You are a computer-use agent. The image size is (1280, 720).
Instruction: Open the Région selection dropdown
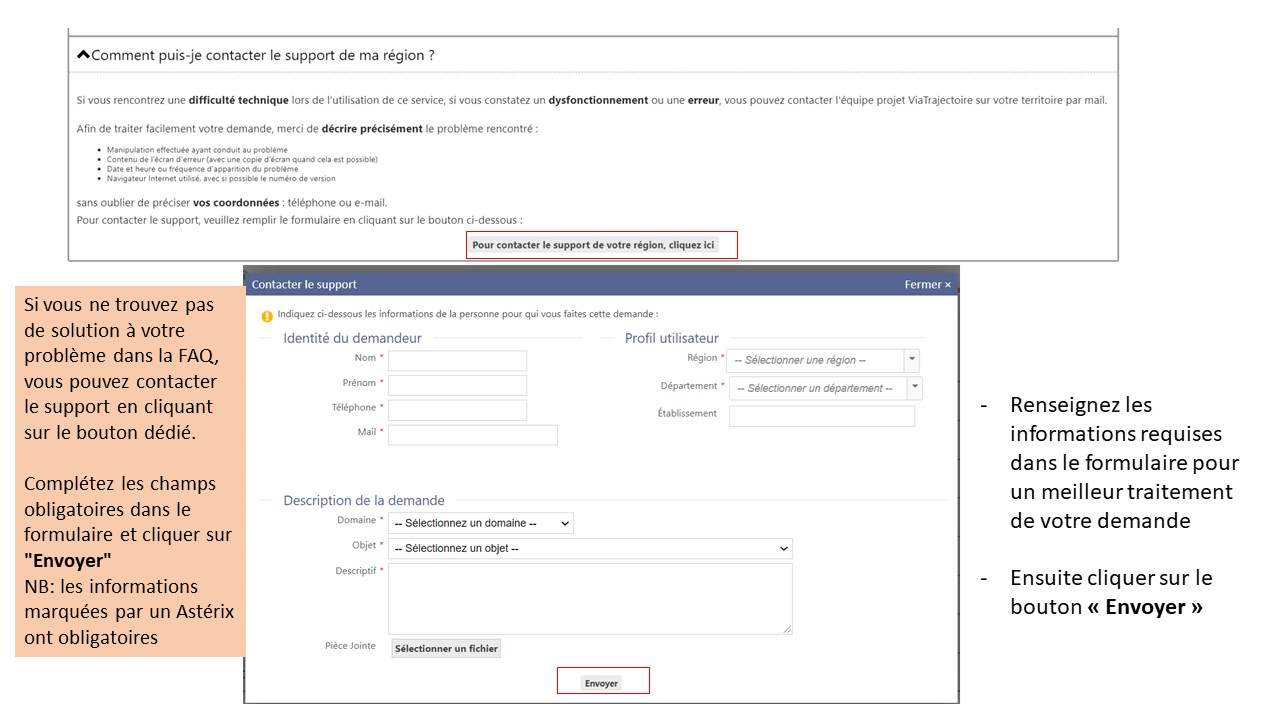[x=822, y=360]
